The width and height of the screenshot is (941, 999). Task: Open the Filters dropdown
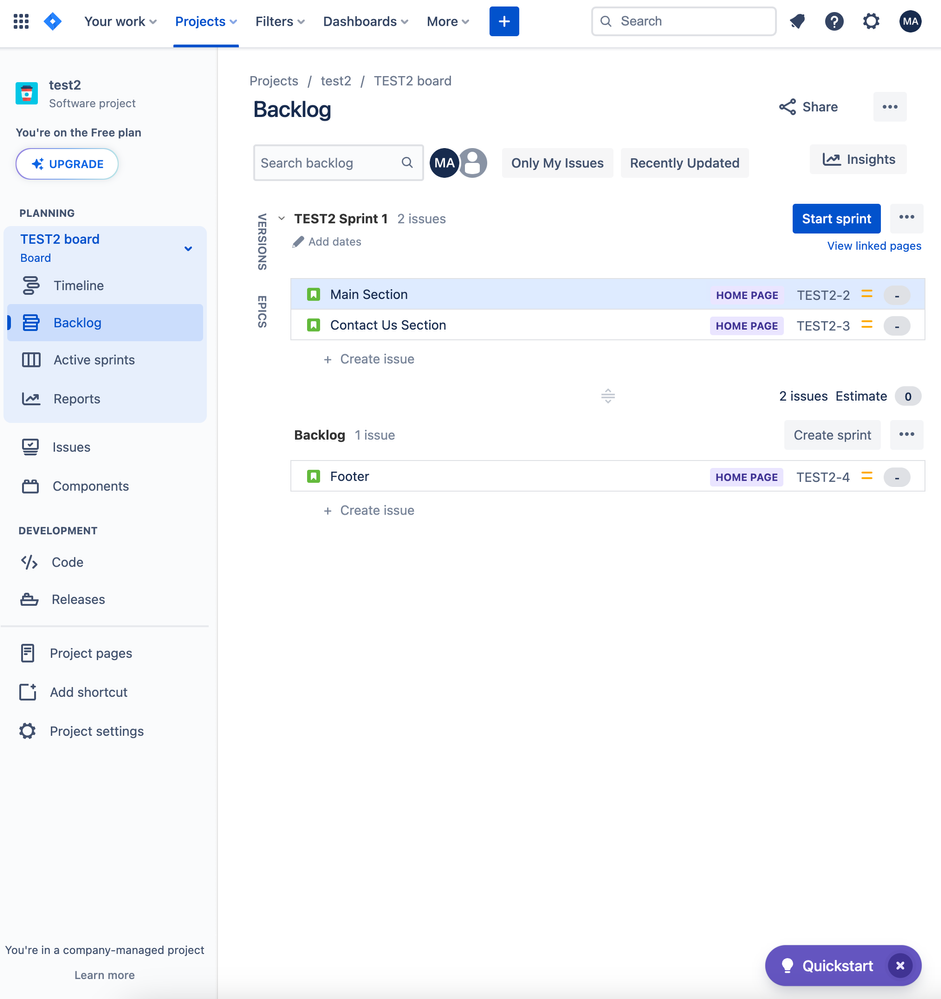point(280,22)
